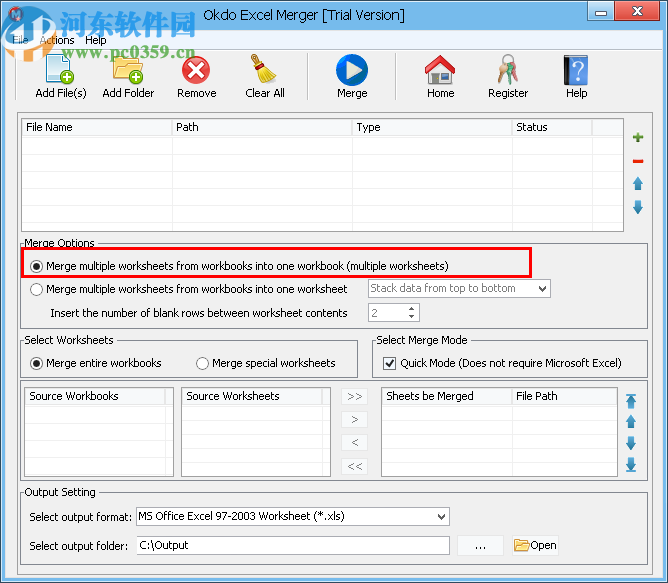The image size is (668, 583).
Task: Click the Register keys icon
Action: click(x=507, y=69)
